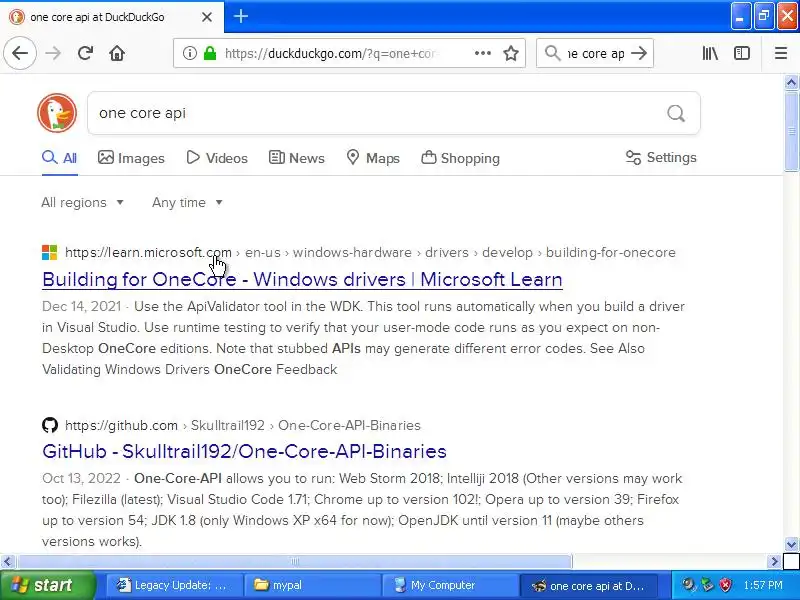The height and width of the screenshot is (600, 800).
Task: Focus the browser toolbar search field
Action: (x=595, y=53)
